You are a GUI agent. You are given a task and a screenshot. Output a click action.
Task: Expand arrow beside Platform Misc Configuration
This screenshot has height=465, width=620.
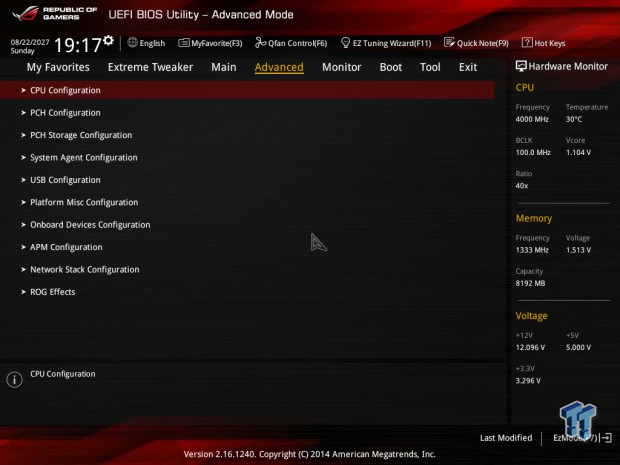[23, 202]
